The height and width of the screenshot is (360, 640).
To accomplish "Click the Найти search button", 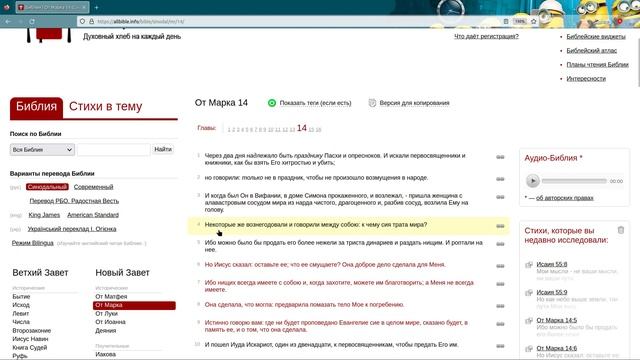I will point(163,149).
